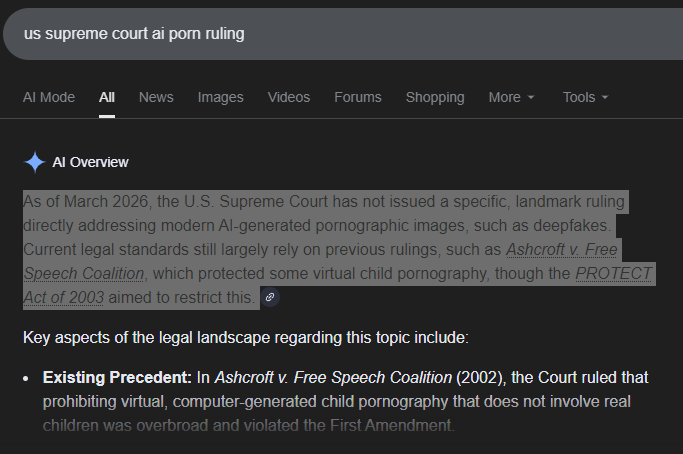Expand the Tools dropdown

coord(585,97)
